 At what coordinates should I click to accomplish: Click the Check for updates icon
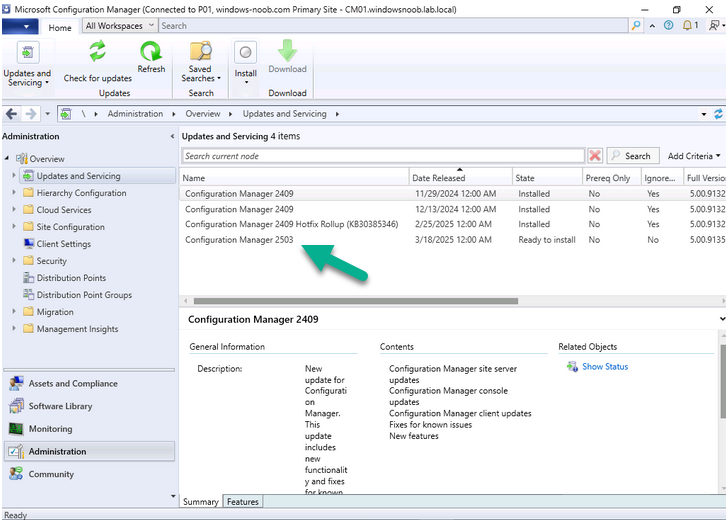(98, 51)
